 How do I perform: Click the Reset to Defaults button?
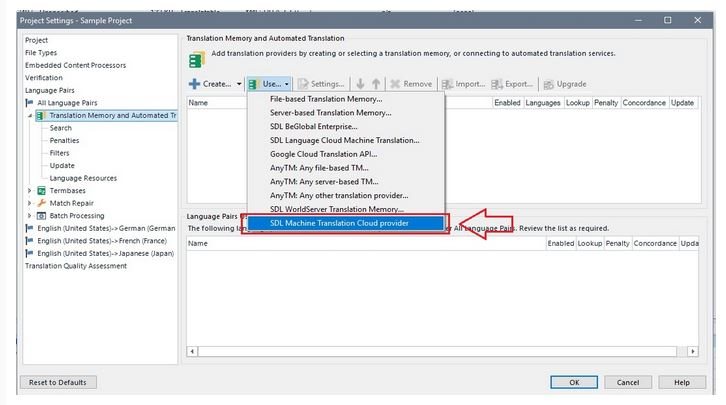pyautogui.click(x=58, y=382)
